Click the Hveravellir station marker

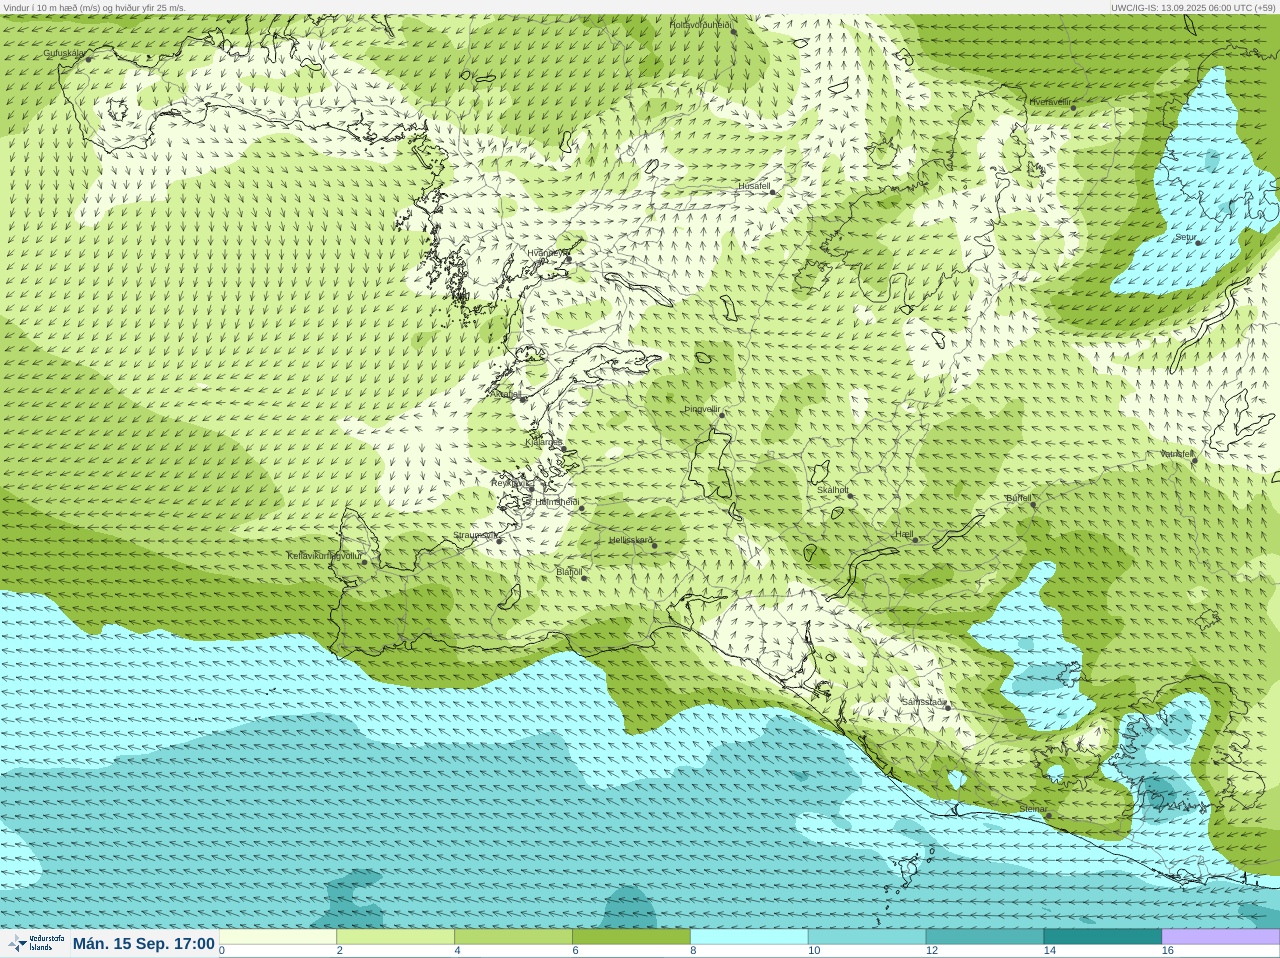click(1074, 107)
